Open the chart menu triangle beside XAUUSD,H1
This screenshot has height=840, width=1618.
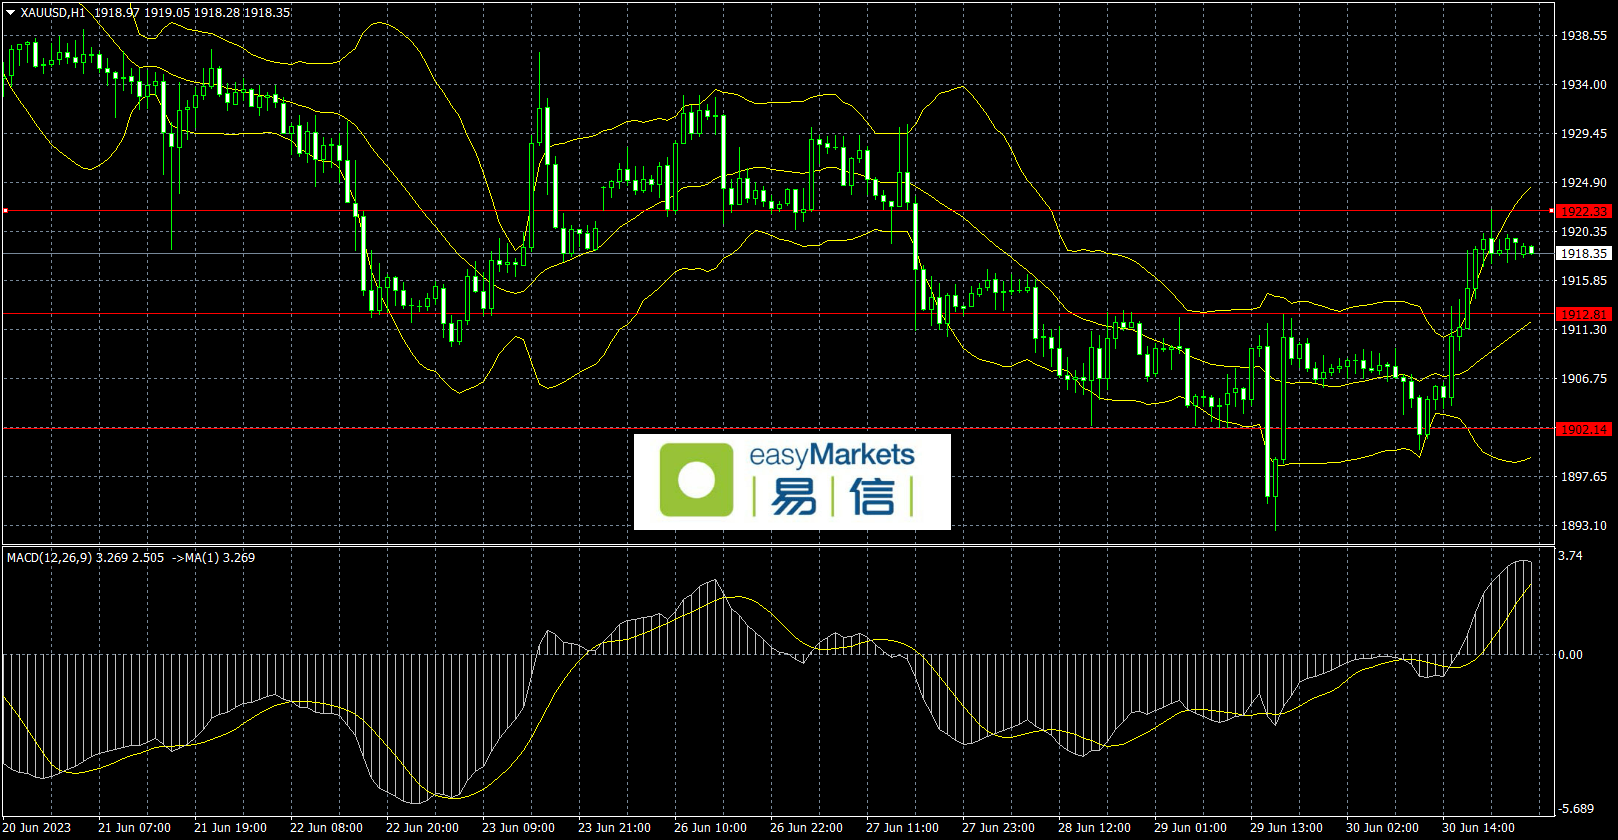pyautogui.click(x=11, y=13)
